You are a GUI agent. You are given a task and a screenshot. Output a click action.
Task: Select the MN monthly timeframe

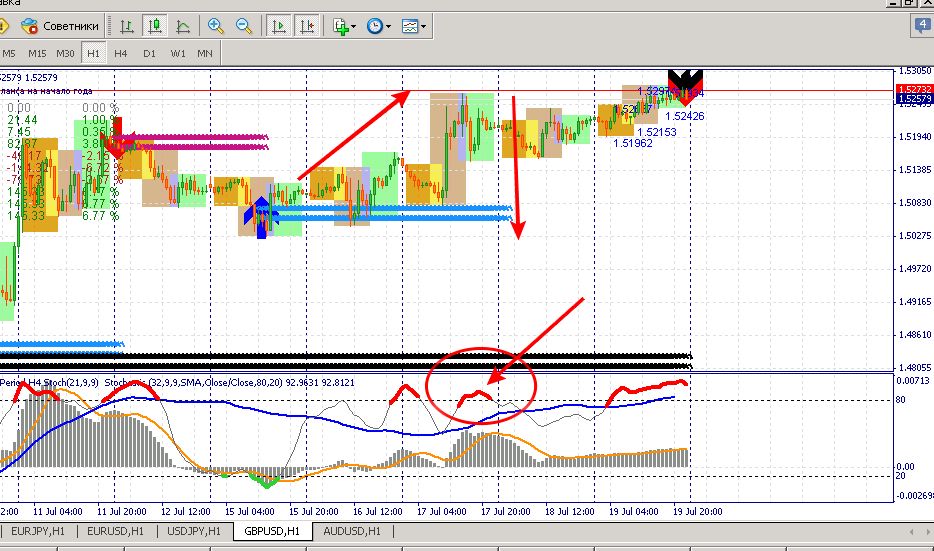(204, 54)
